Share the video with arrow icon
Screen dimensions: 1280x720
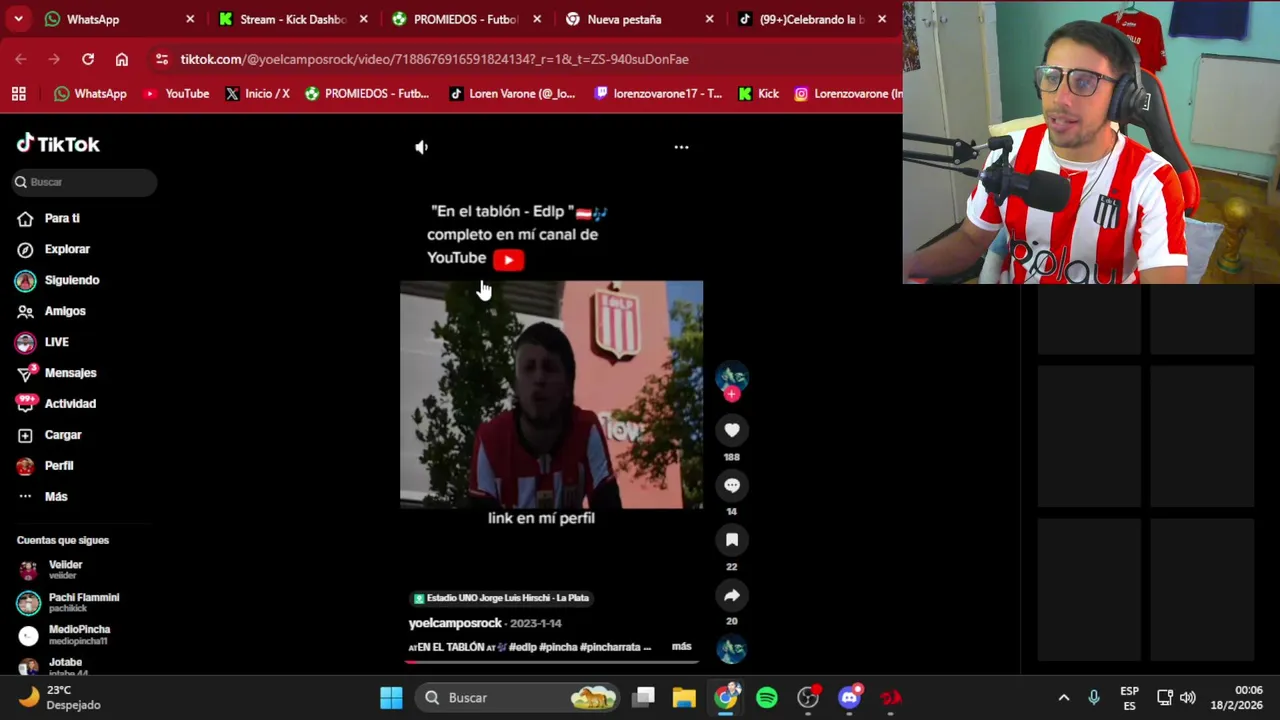pyautogui.click(x=732, y=595)
